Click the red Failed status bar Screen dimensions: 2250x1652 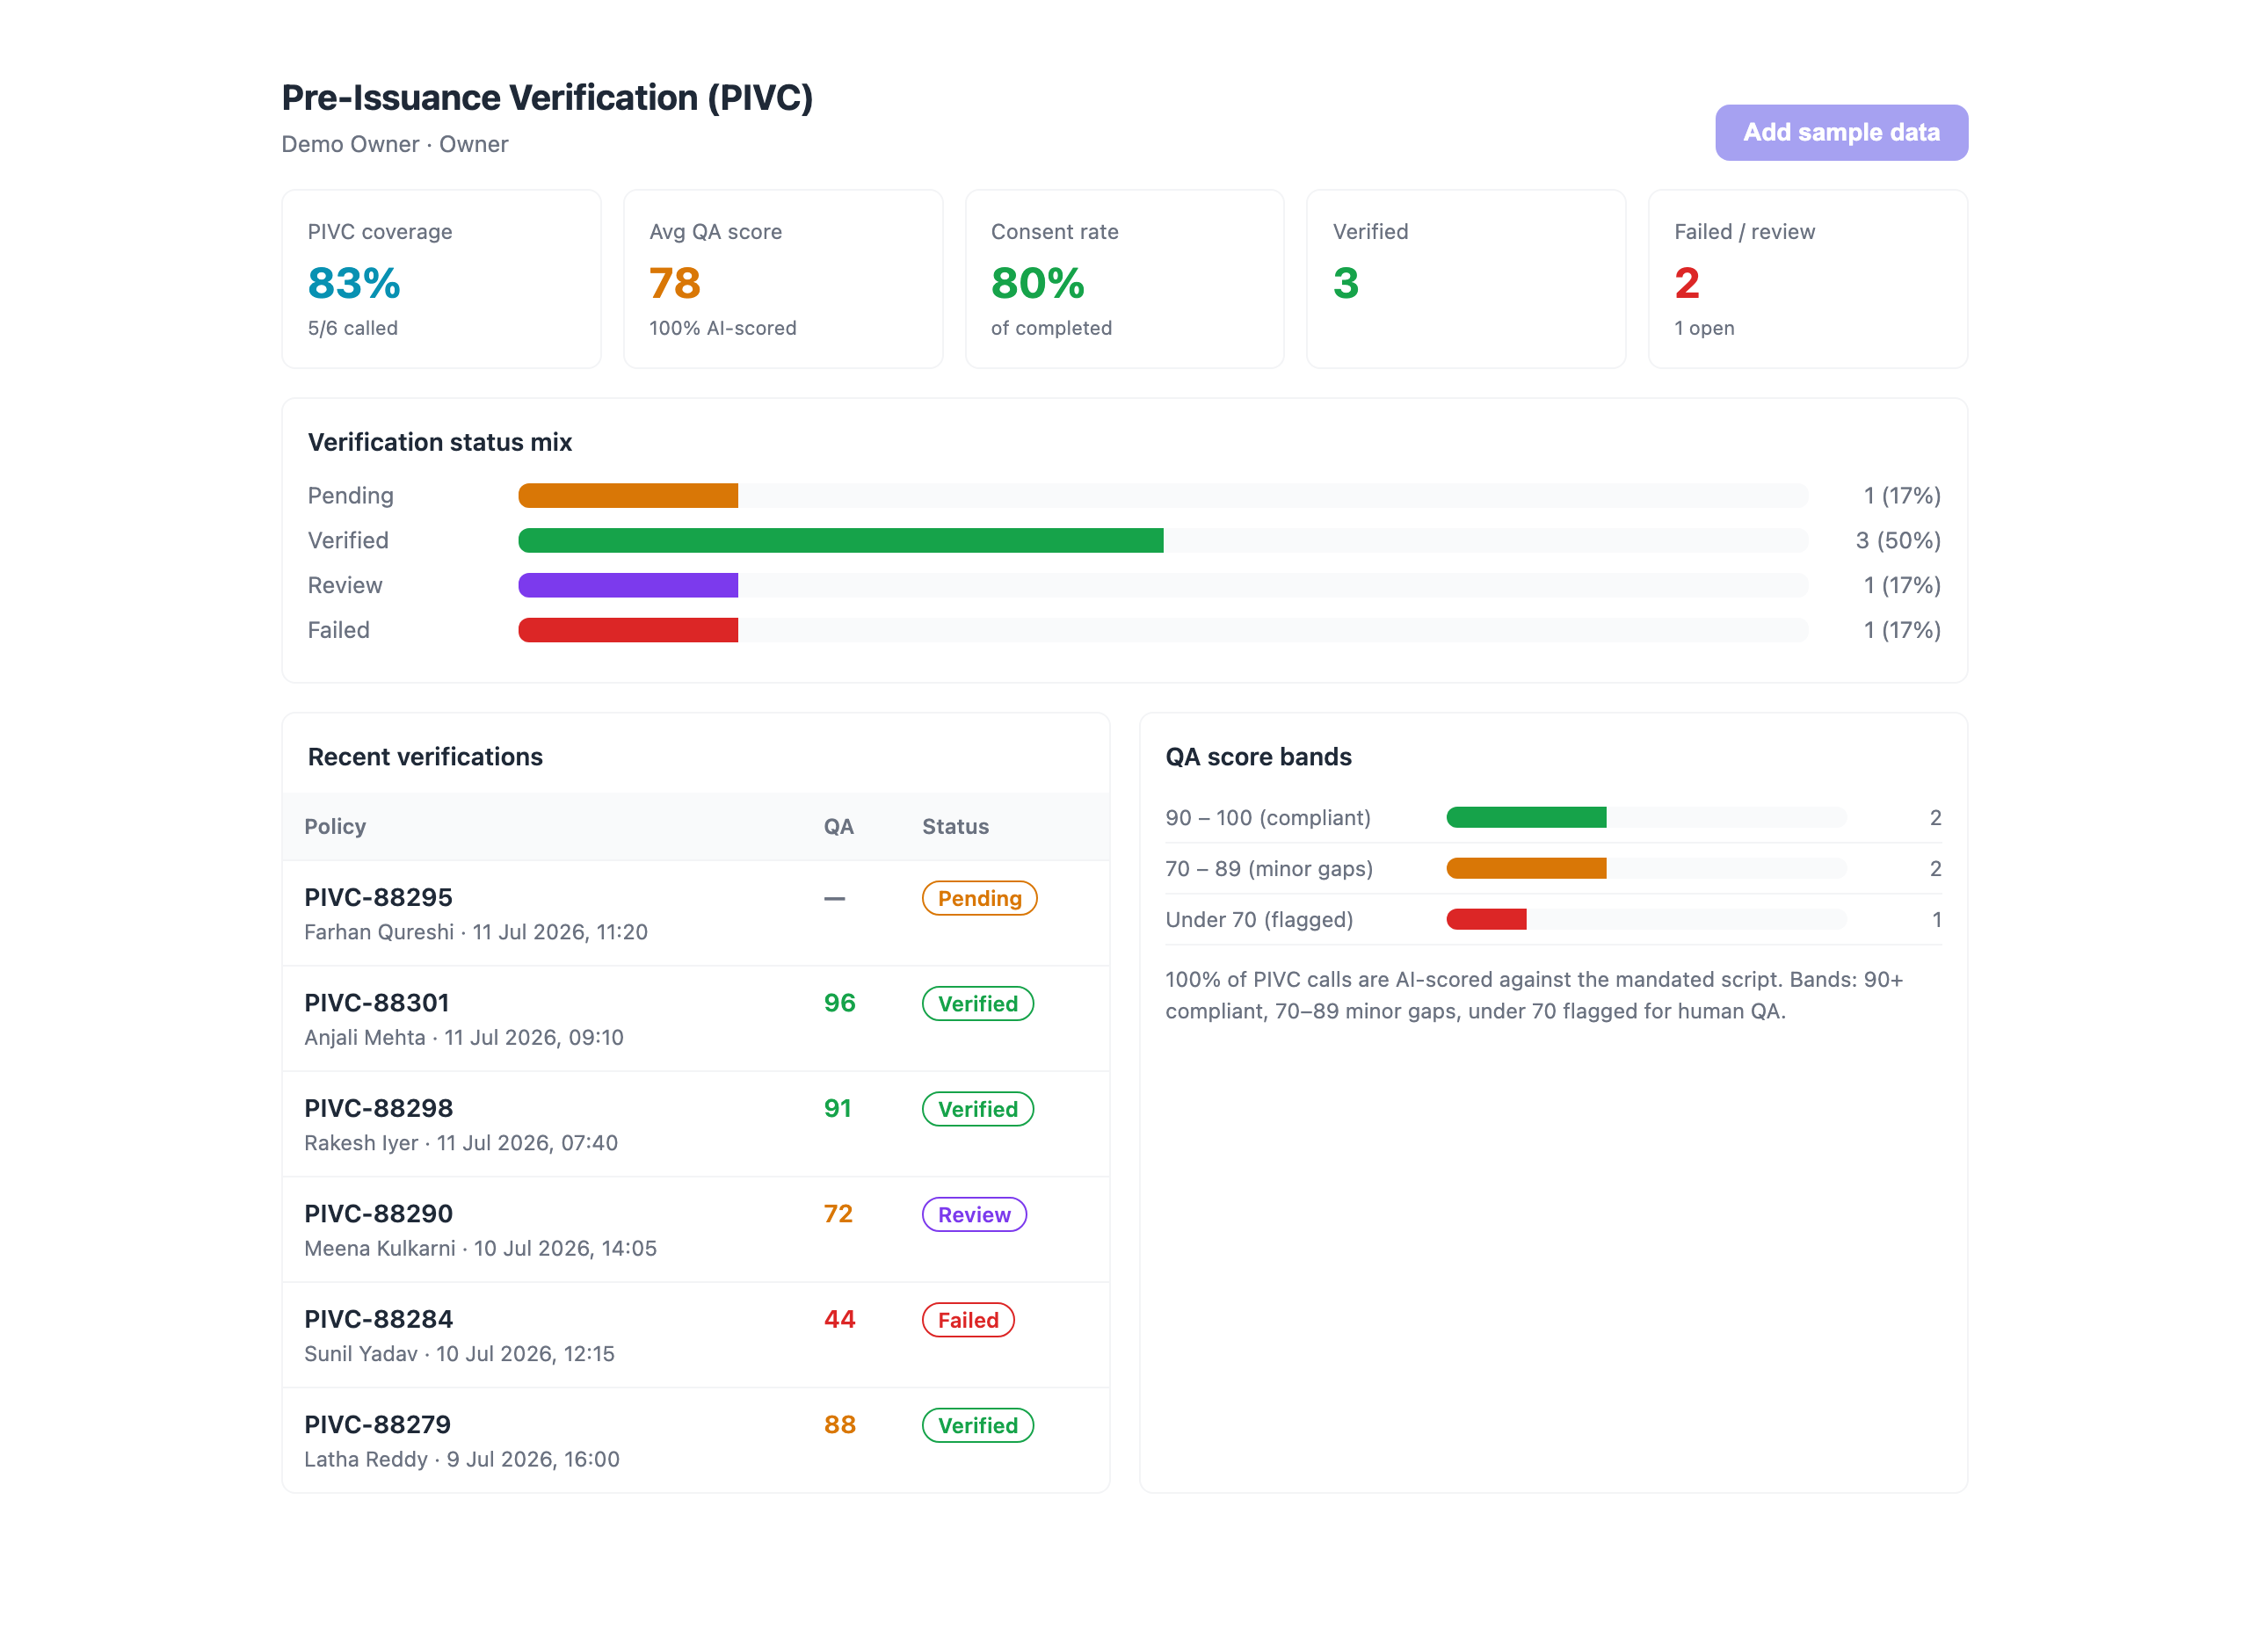[x=628, y=630]
